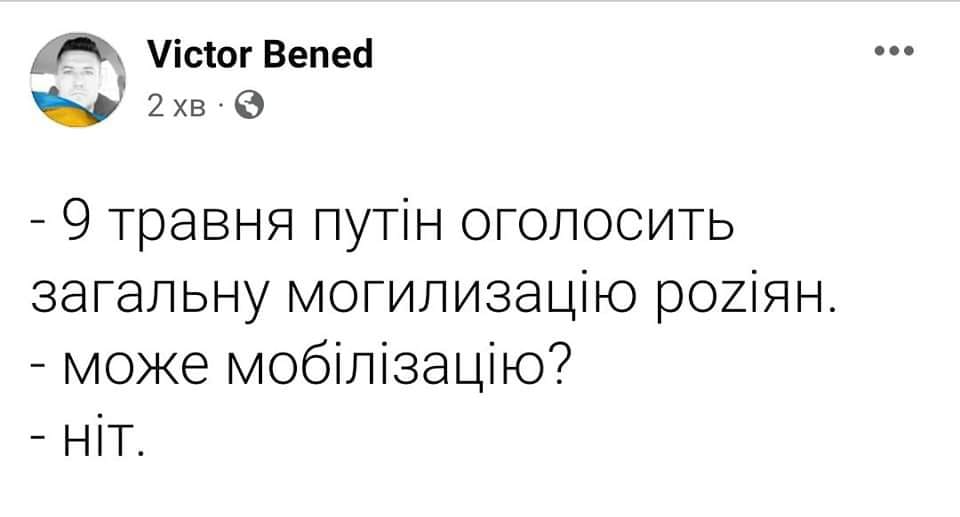Open the three-dot post options menu
The width and height of the screenshot is (960, 517).
coord(893,52)
